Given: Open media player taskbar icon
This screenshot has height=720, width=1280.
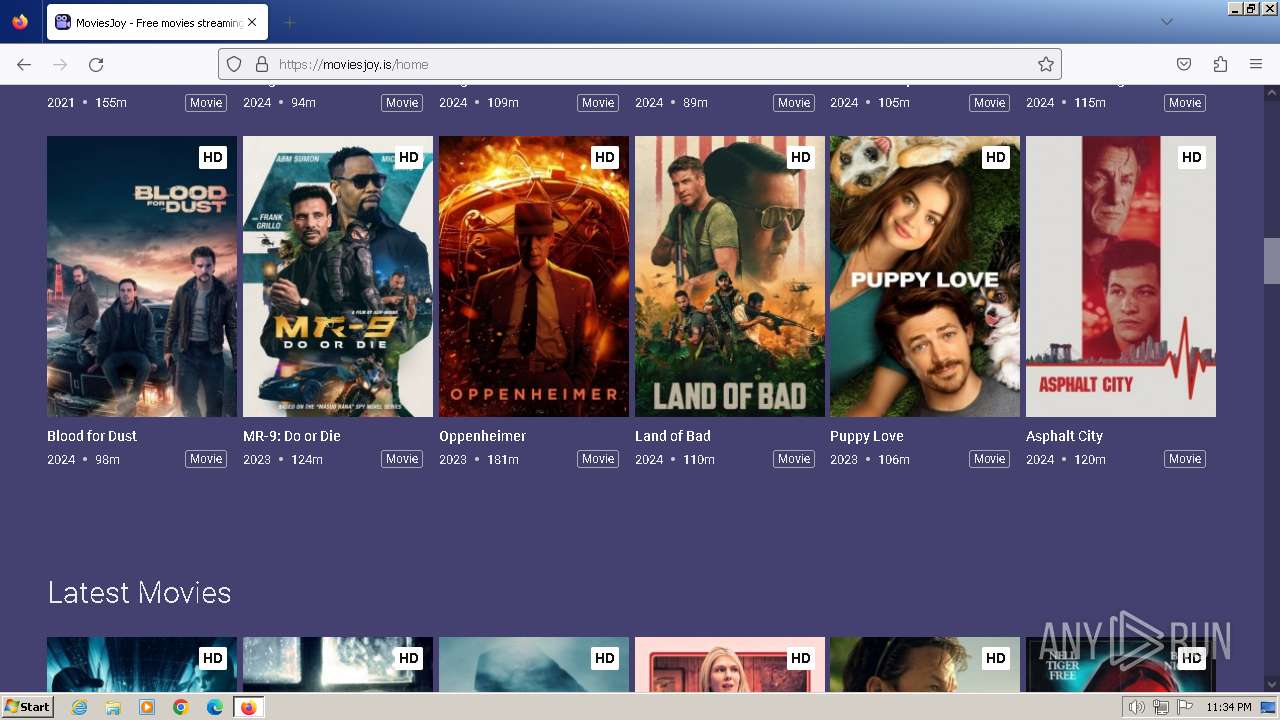Looking at the screenshot, I should (x=147, y=707).
